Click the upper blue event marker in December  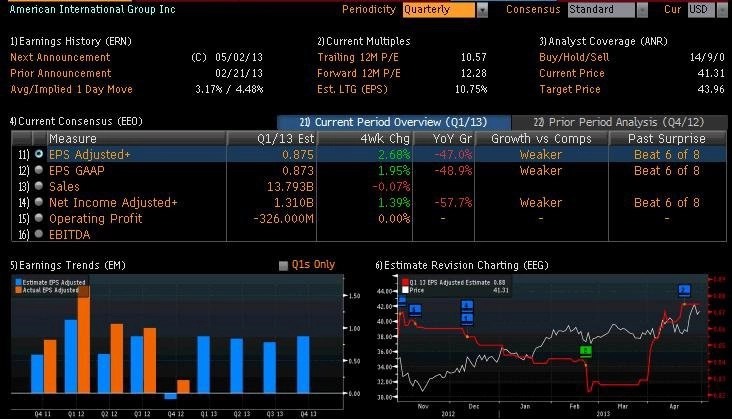point(467,306)
